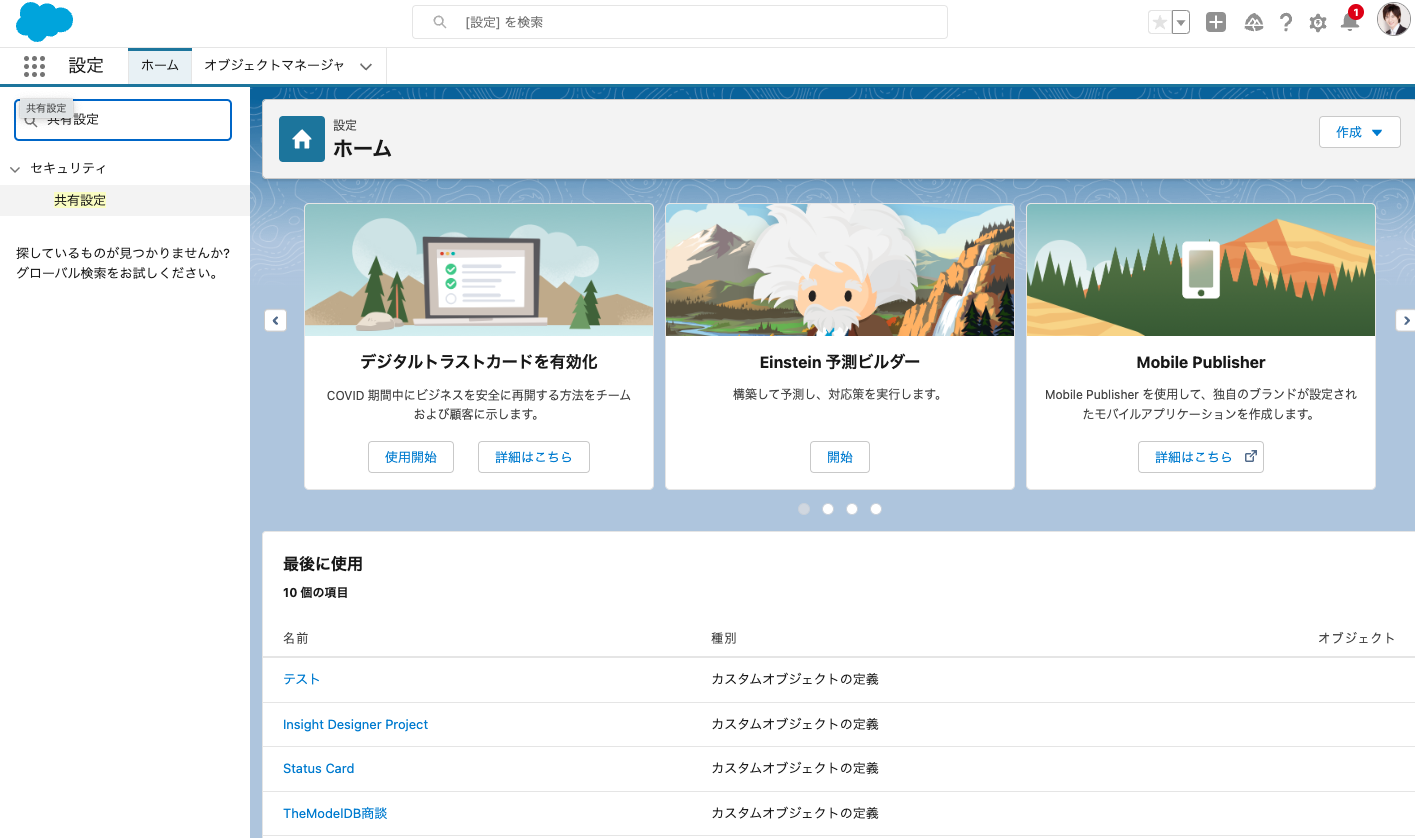Open the 作成 dropdown button
The width and height of the screenshot is (1415, 838).
(x=1359, y=132)
